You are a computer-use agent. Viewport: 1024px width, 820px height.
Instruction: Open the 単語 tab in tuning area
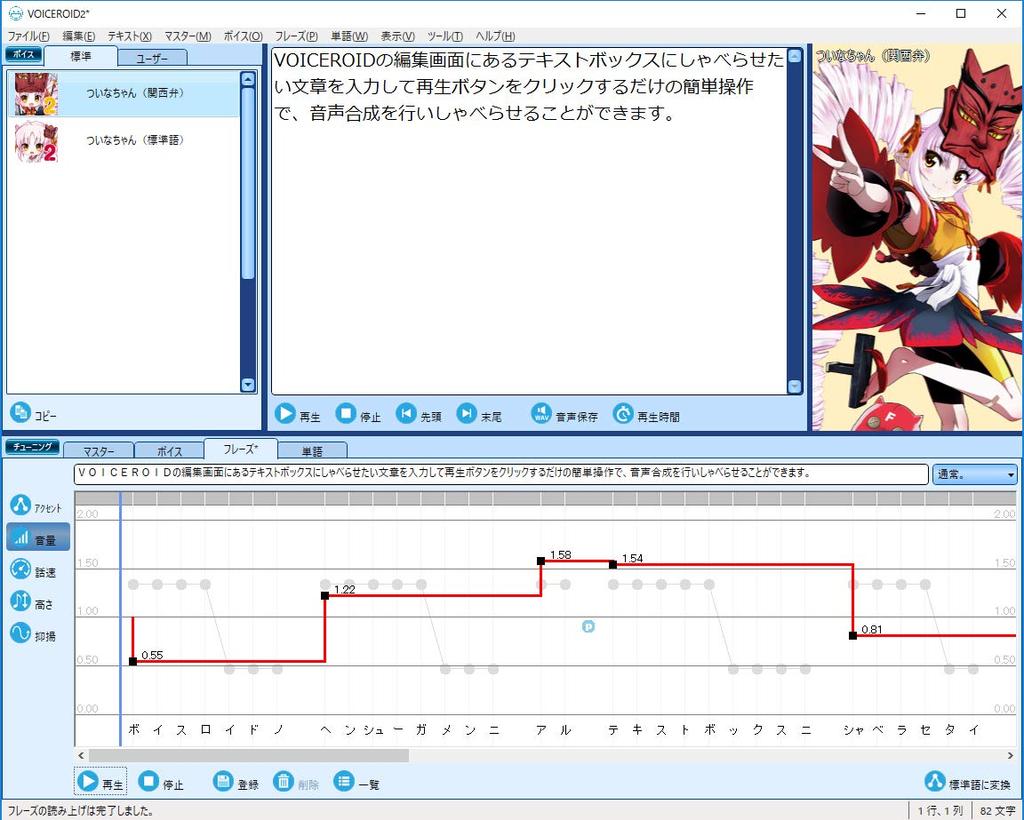[313, 450]
